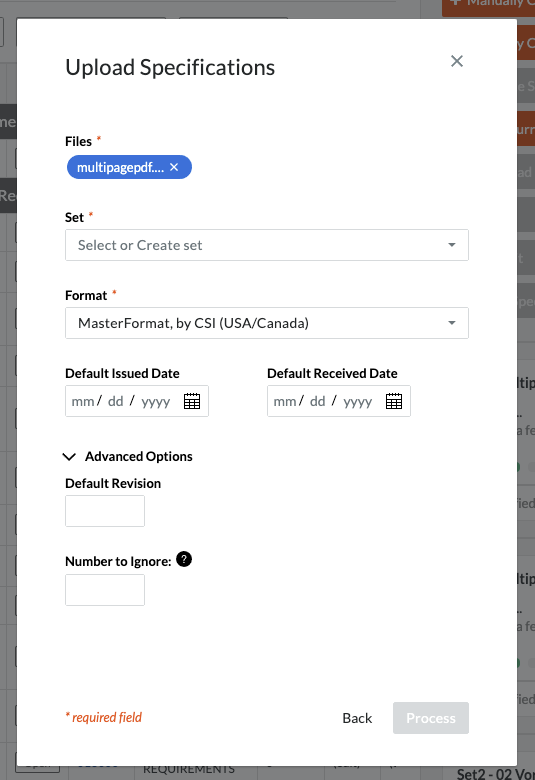535x780 pixels.
Task: Collapse the Advanced Options chevron
Action: click(69, 457)
